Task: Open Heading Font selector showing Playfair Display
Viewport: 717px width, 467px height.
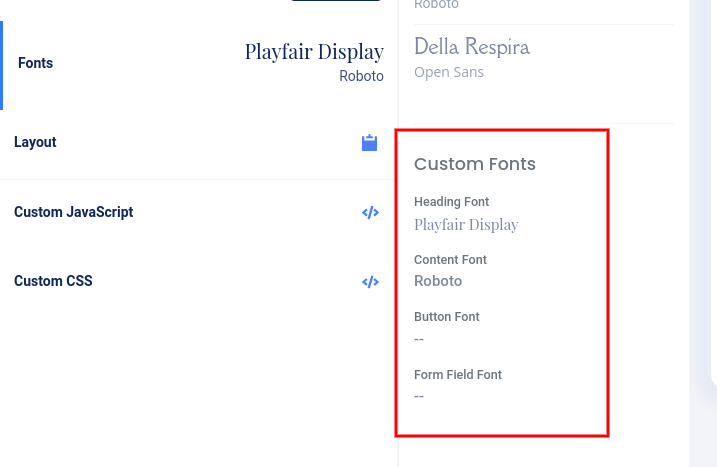Action: click(x=466, y=225)
